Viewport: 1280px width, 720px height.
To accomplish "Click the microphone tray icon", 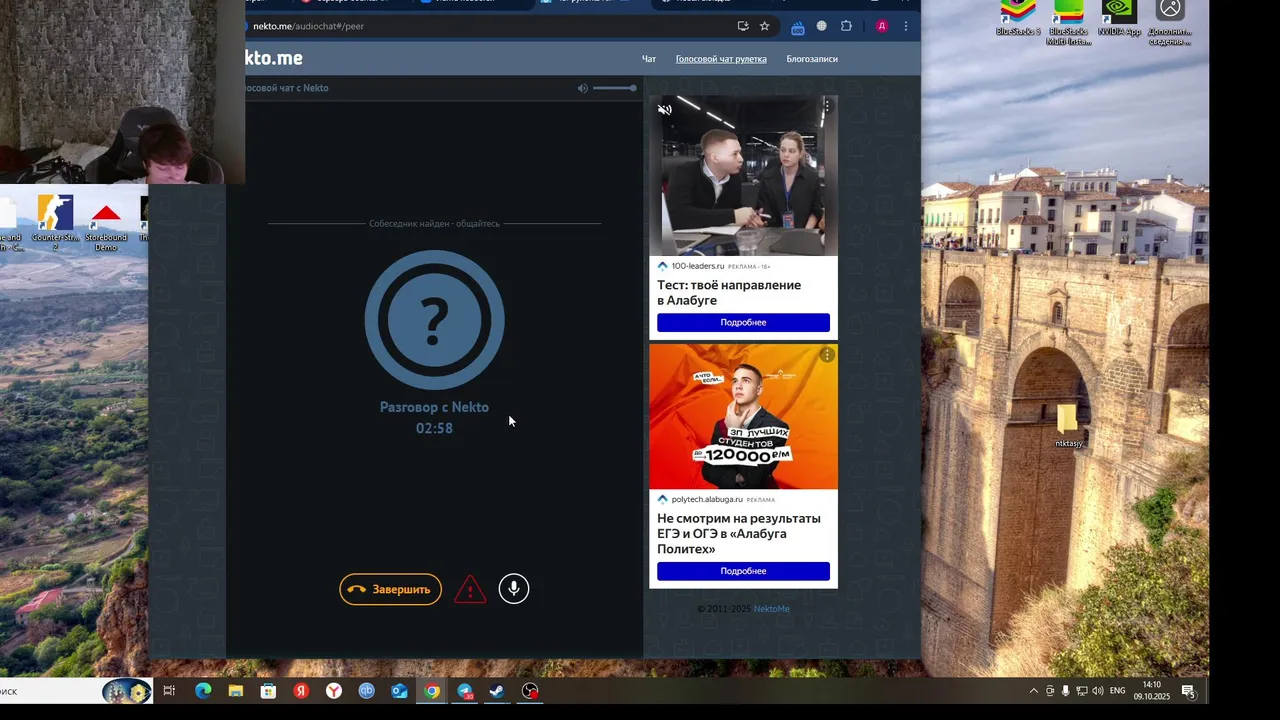I will click(x=1065, y=691).
